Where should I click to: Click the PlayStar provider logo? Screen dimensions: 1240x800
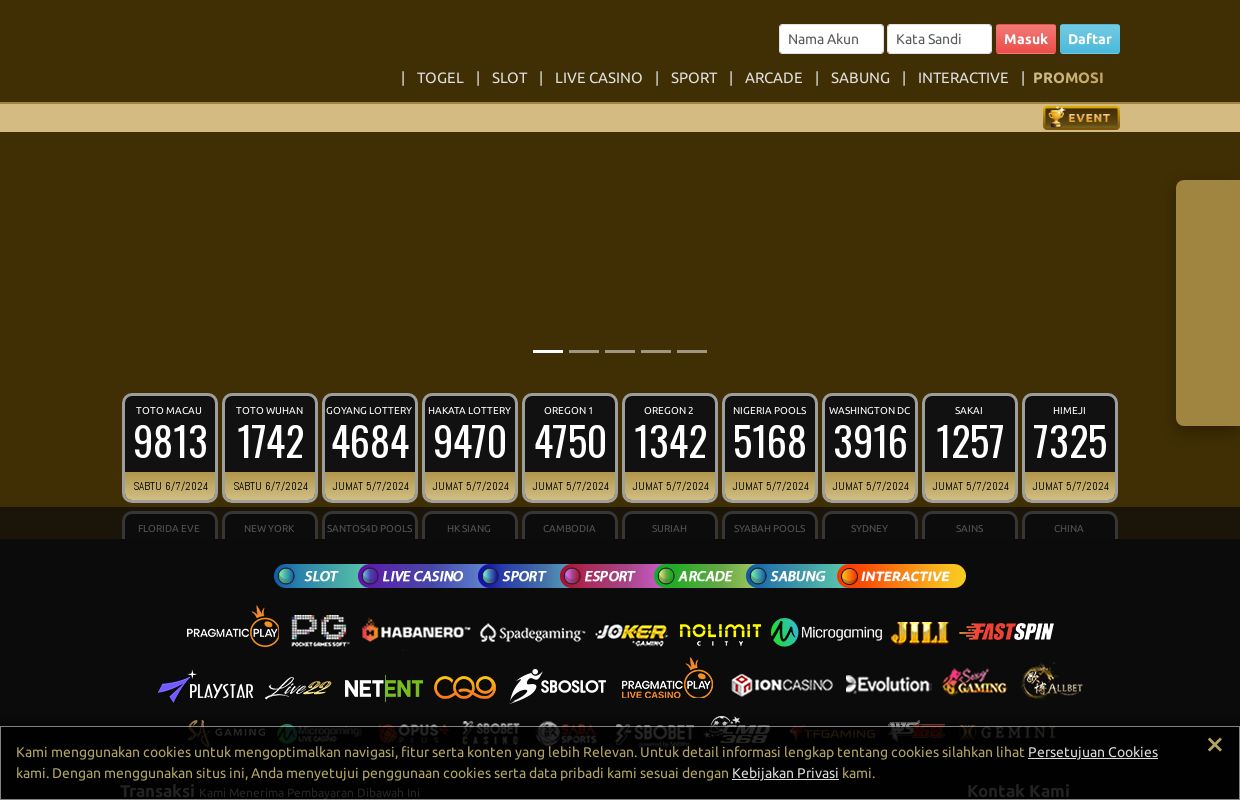pos(206,687)
